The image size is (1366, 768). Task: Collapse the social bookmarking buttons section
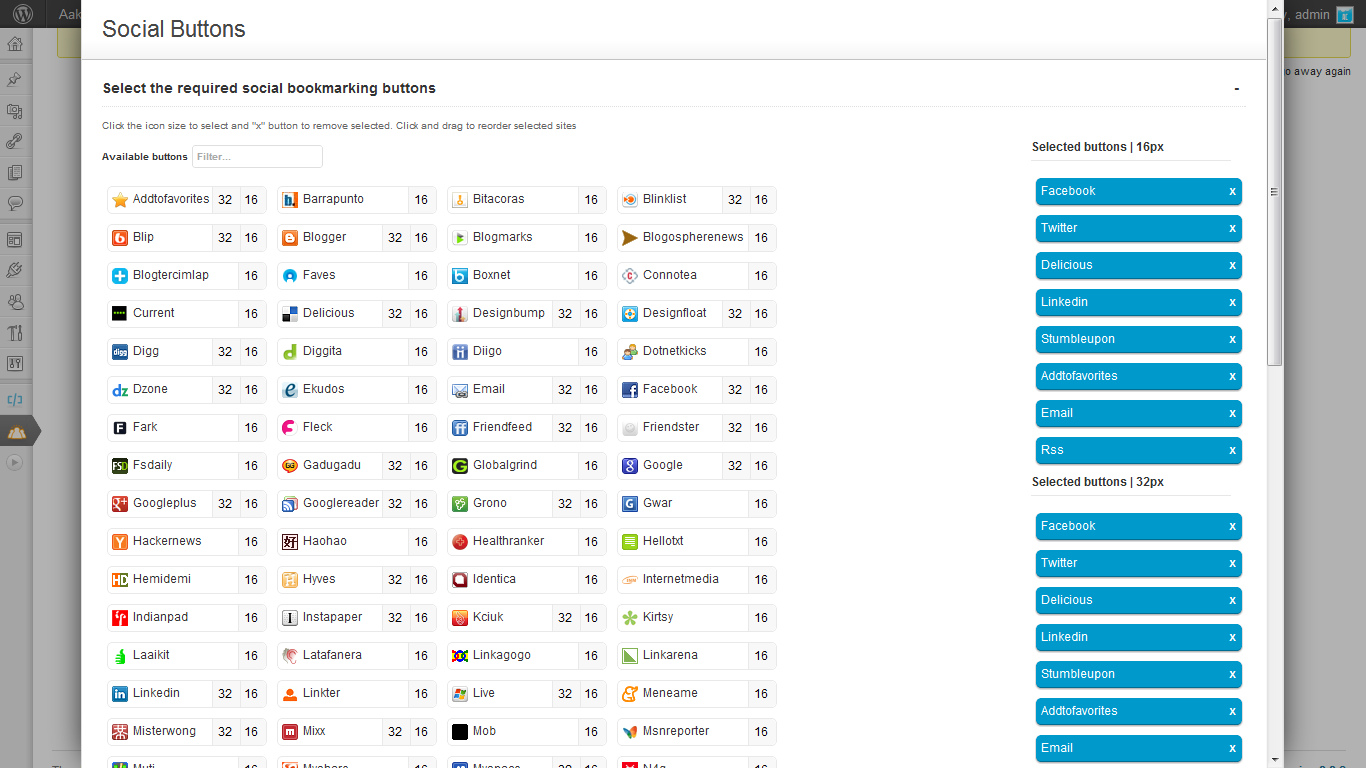(1237, 89)
